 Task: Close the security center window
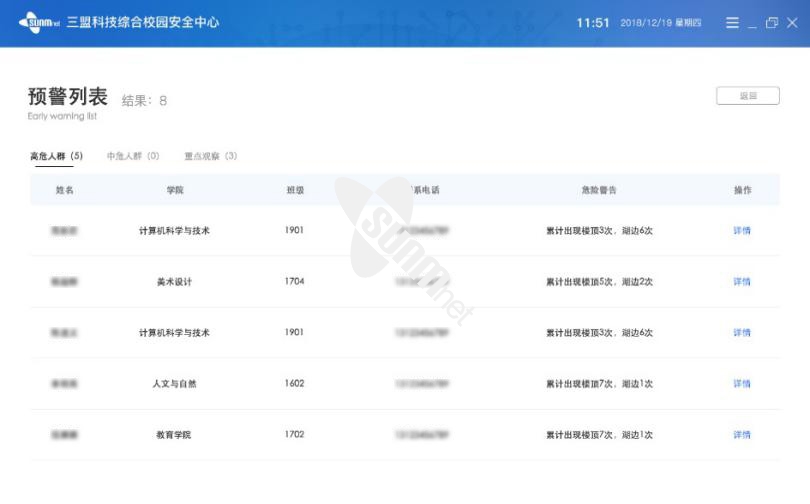pyautogui.click(x=792, y=23)
